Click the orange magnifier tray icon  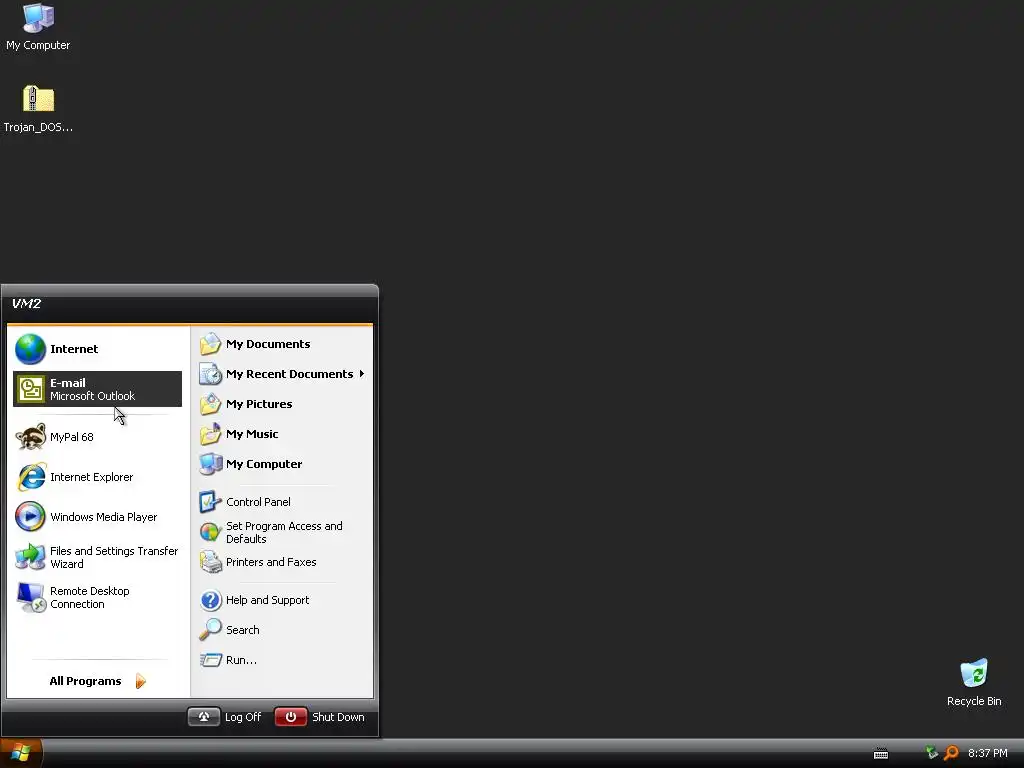[x=951, y=753]
